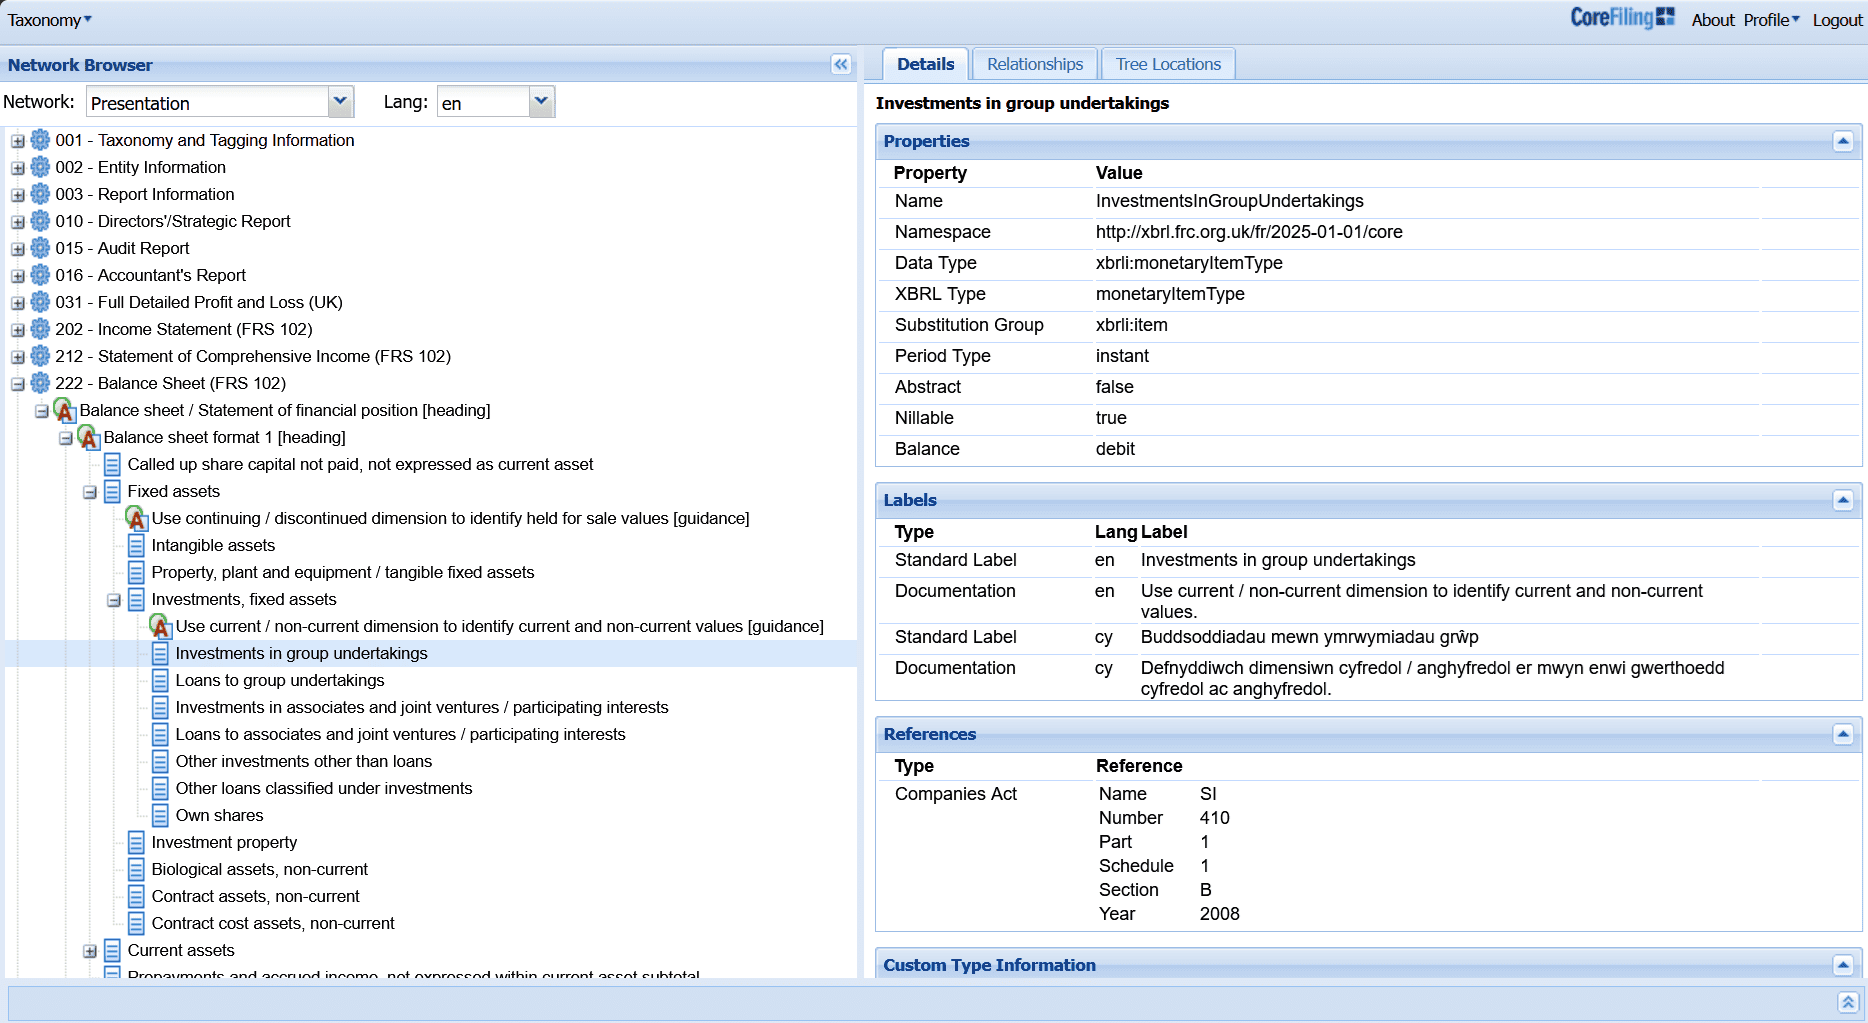1868x1023 pixels.
Task: Select Other investments other than loans
Action: [304, 761]
